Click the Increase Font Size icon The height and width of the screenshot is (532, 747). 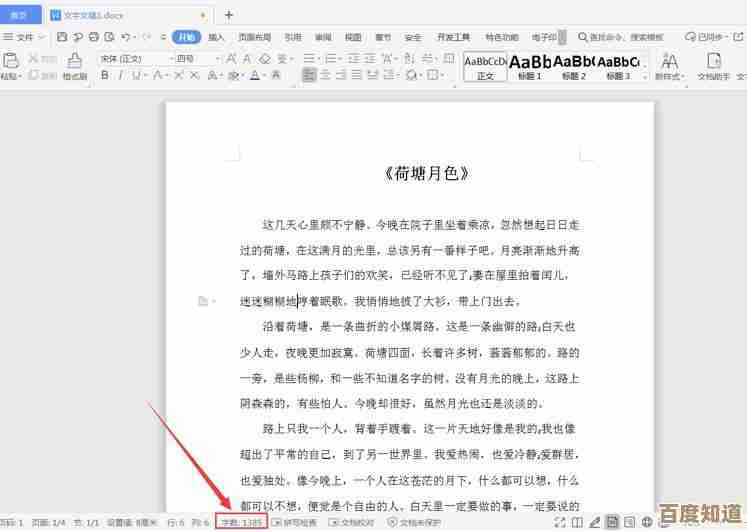pos(232,59)
